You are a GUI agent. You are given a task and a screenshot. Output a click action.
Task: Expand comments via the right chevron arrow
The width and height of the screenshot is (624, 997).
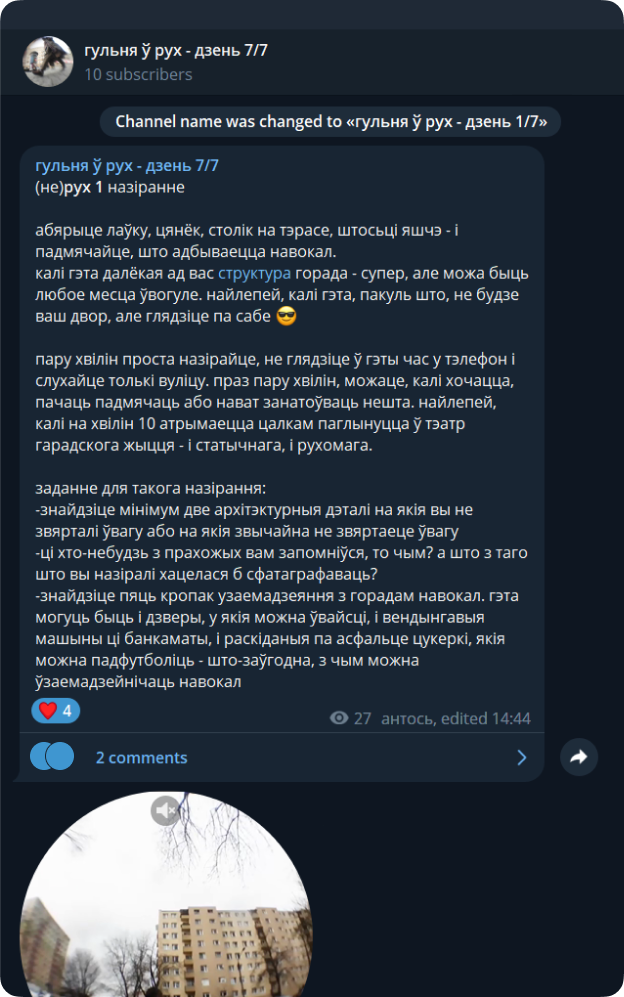click(522, 757)
